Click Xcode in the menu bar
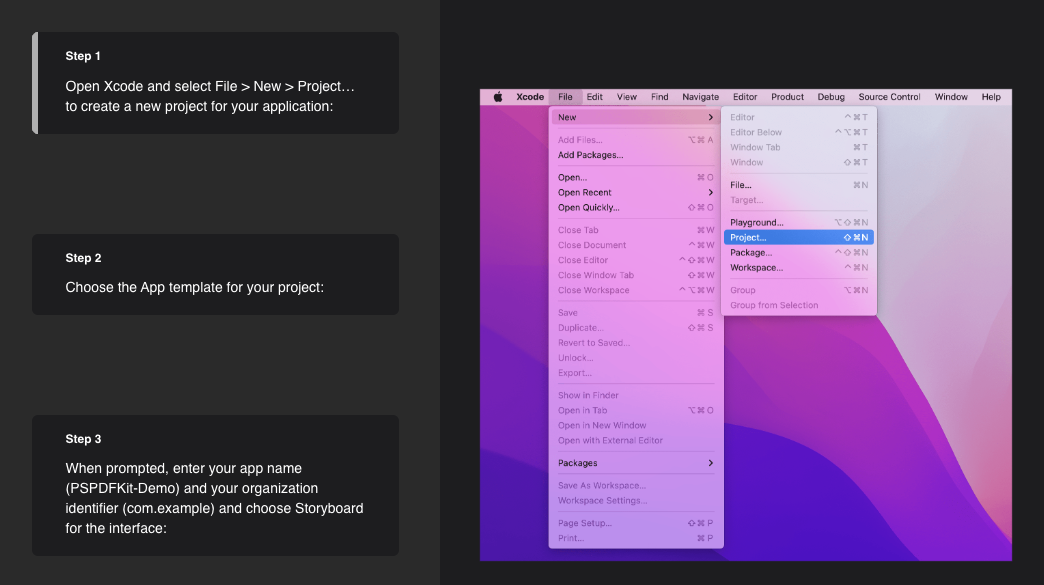Screen dimensions: 1044x585 point(530,97)
